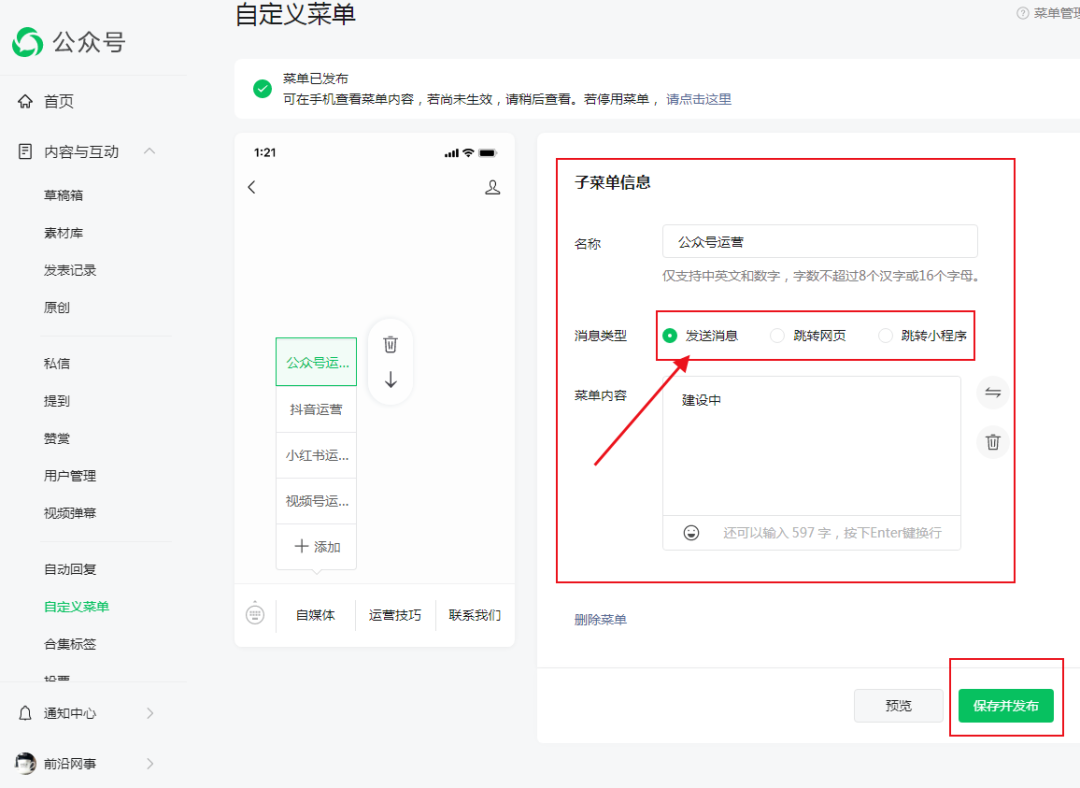Click the 公众号 logo icon
Image resolution: width=1080 pixels, height=788 pixels.
pyautogui.click(x=25, y=43)
